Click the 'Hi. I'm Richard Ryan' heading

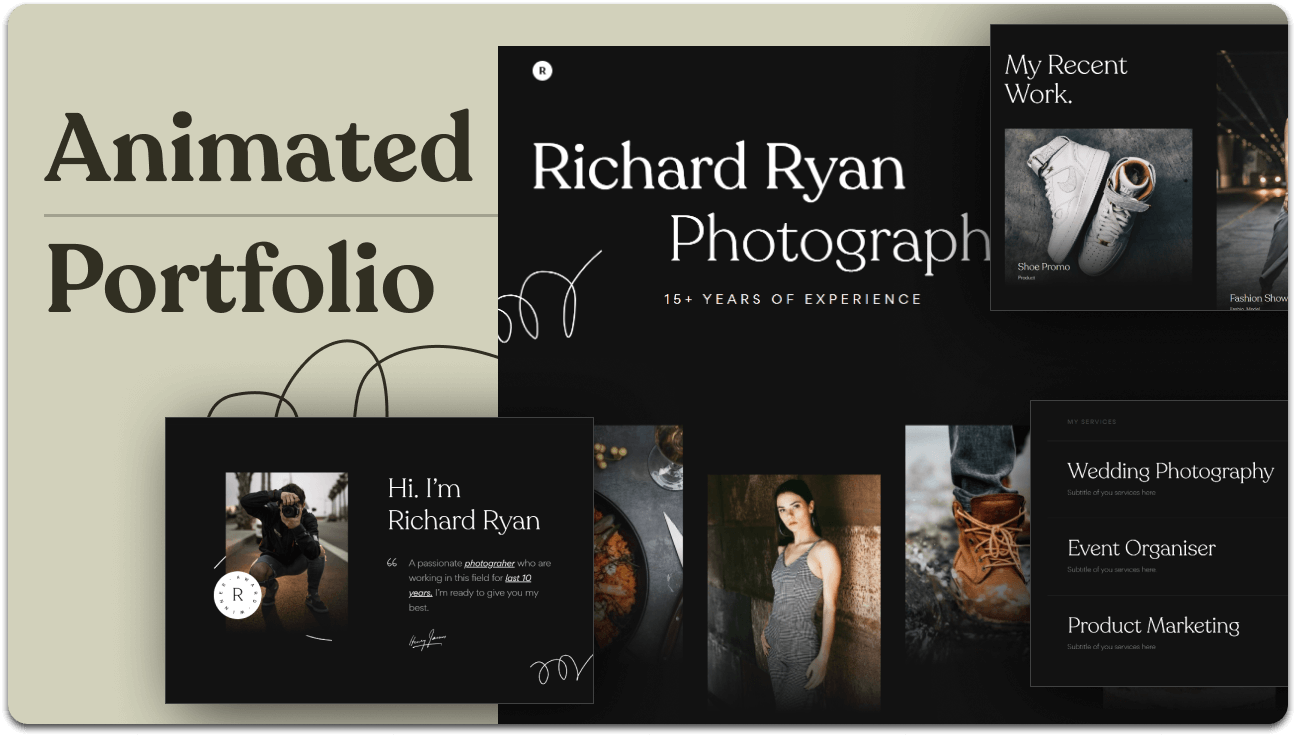click(463, 504)
